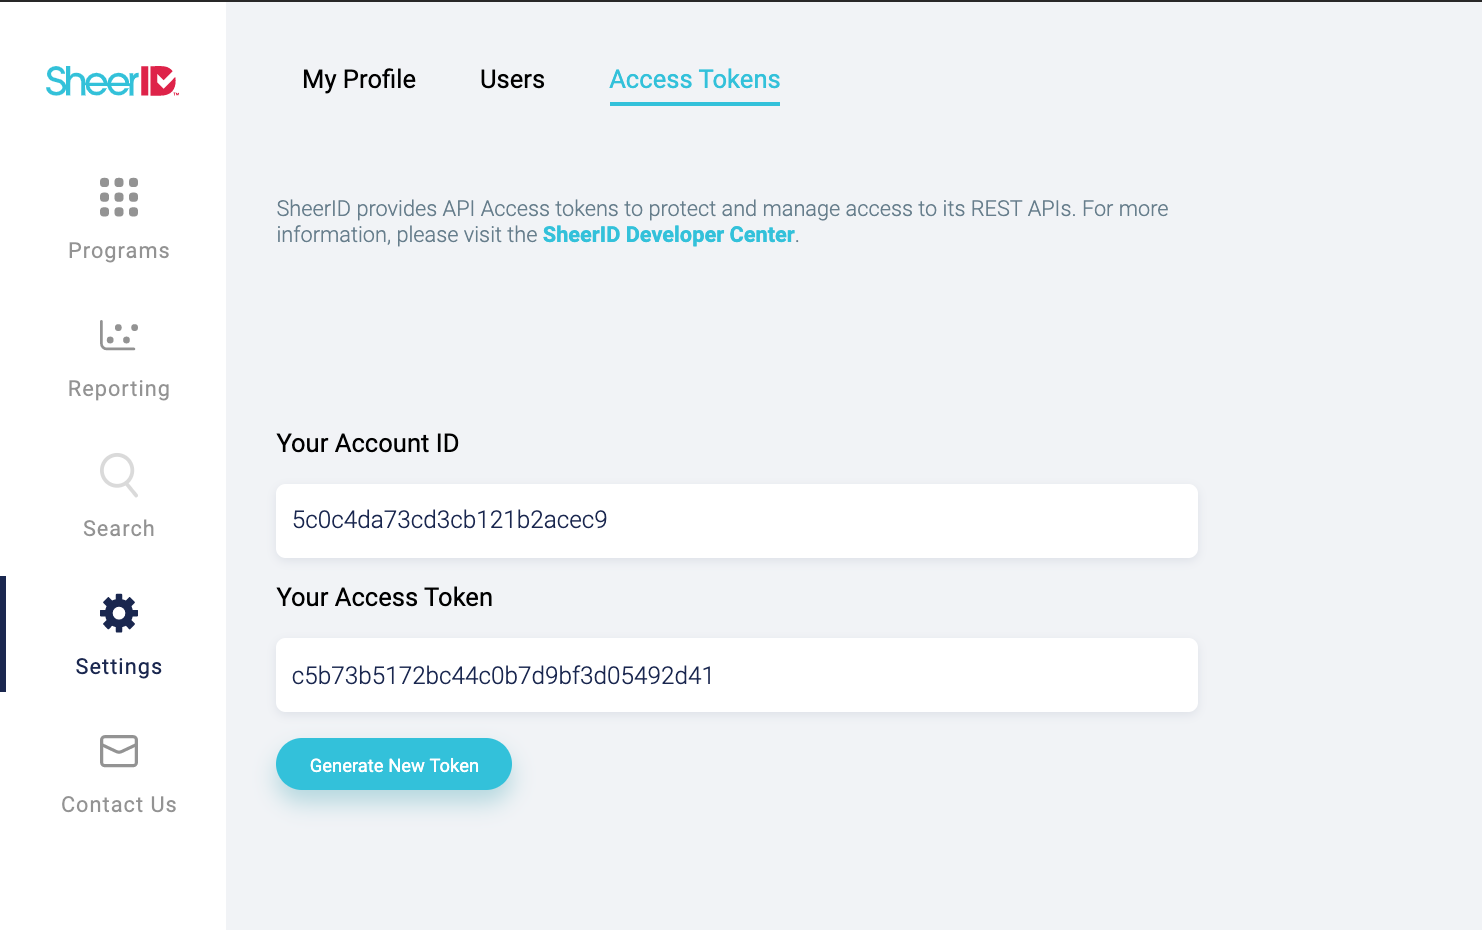Click the Programs sidebar label
The image size is (1482, 930).
coord(119,251)
